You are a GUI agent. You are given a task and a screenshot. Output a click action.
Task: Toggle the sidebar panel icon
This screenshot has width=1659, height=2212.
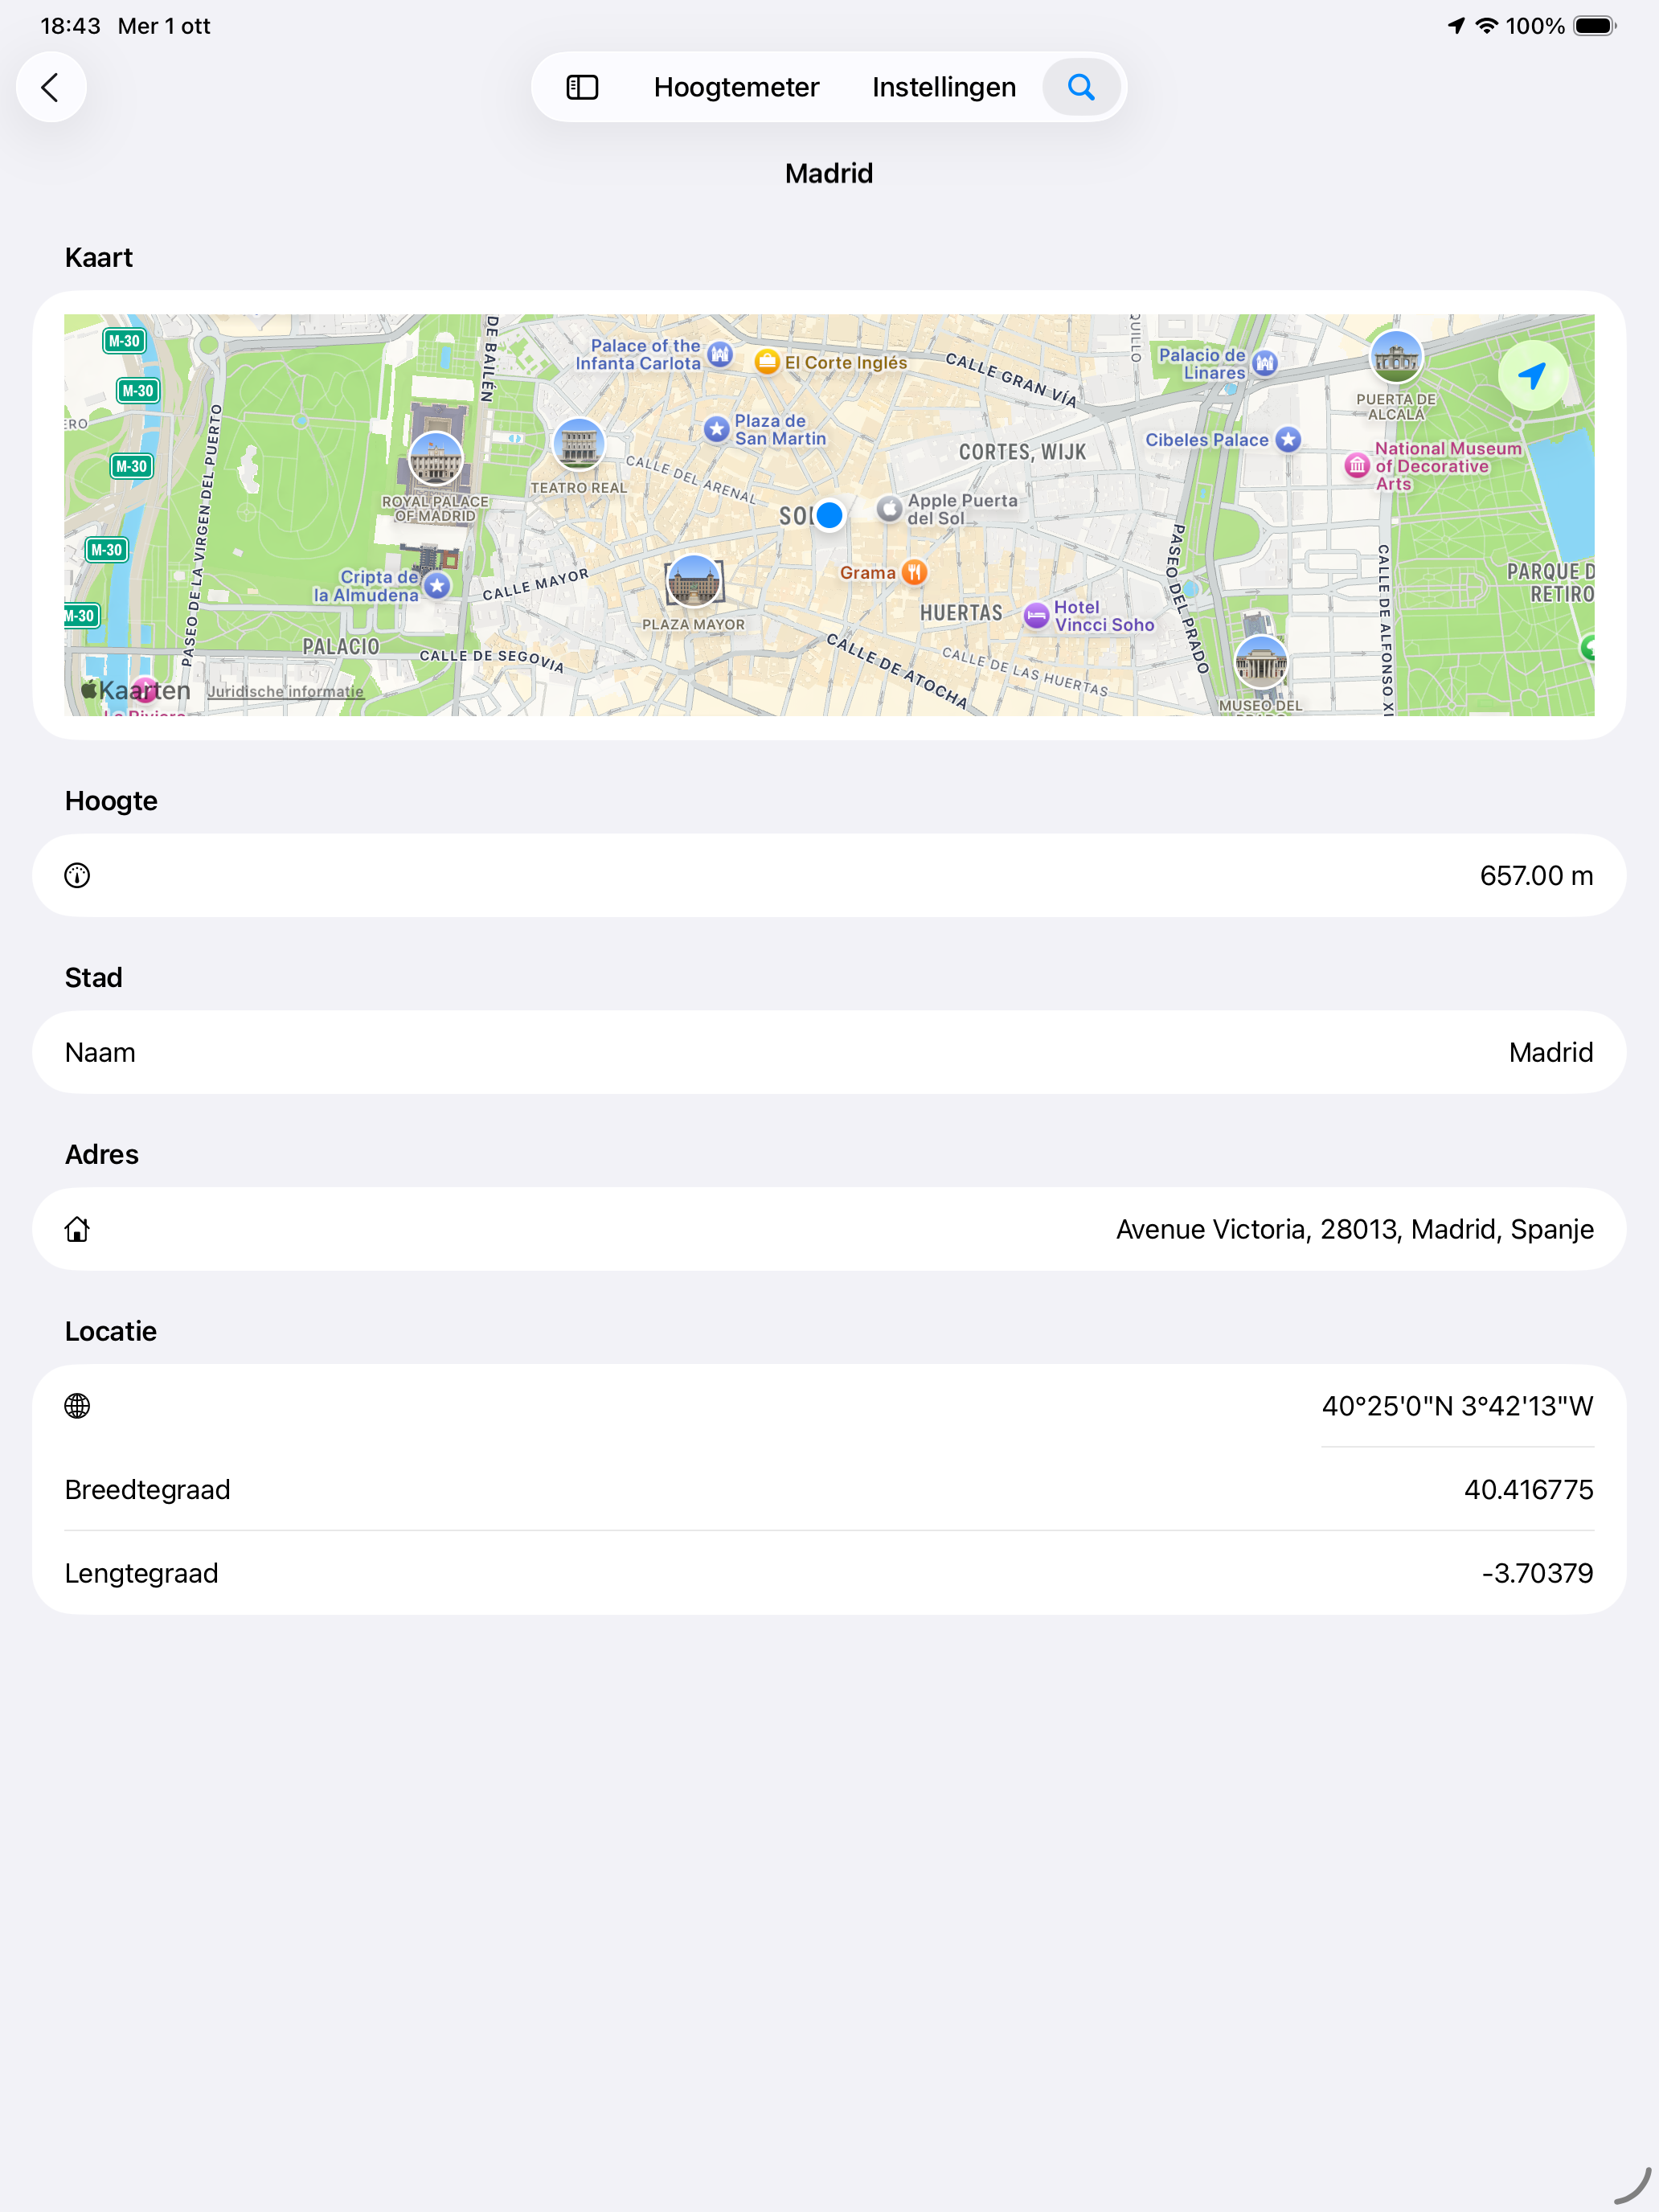tap(582, 87)
